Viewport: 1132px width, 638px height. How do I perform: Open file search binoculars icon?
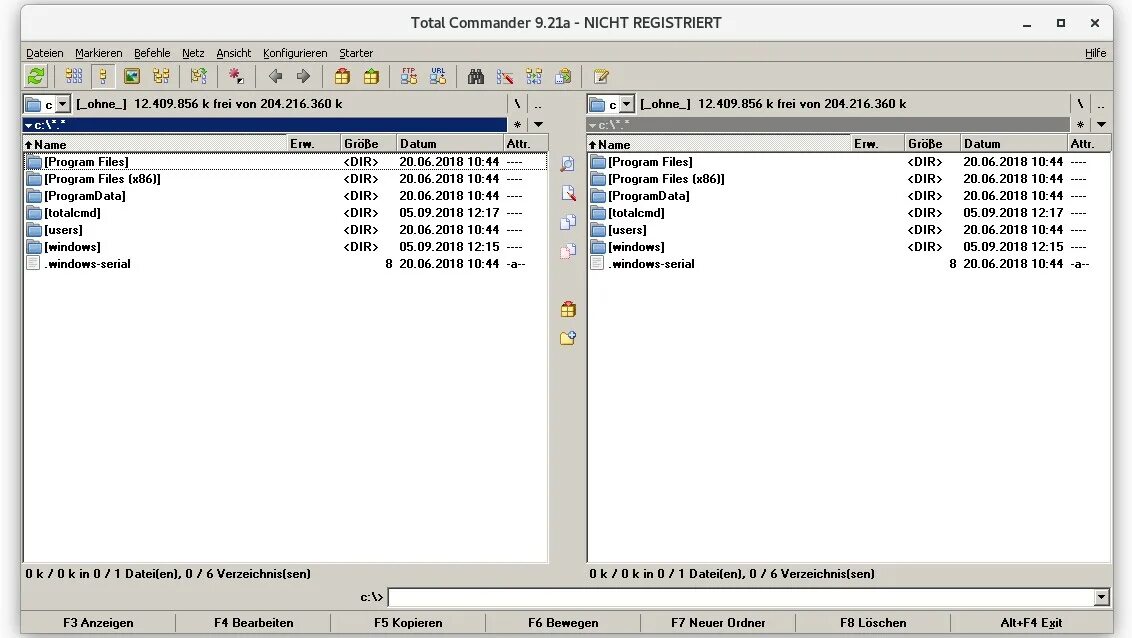tap(476, 76)
